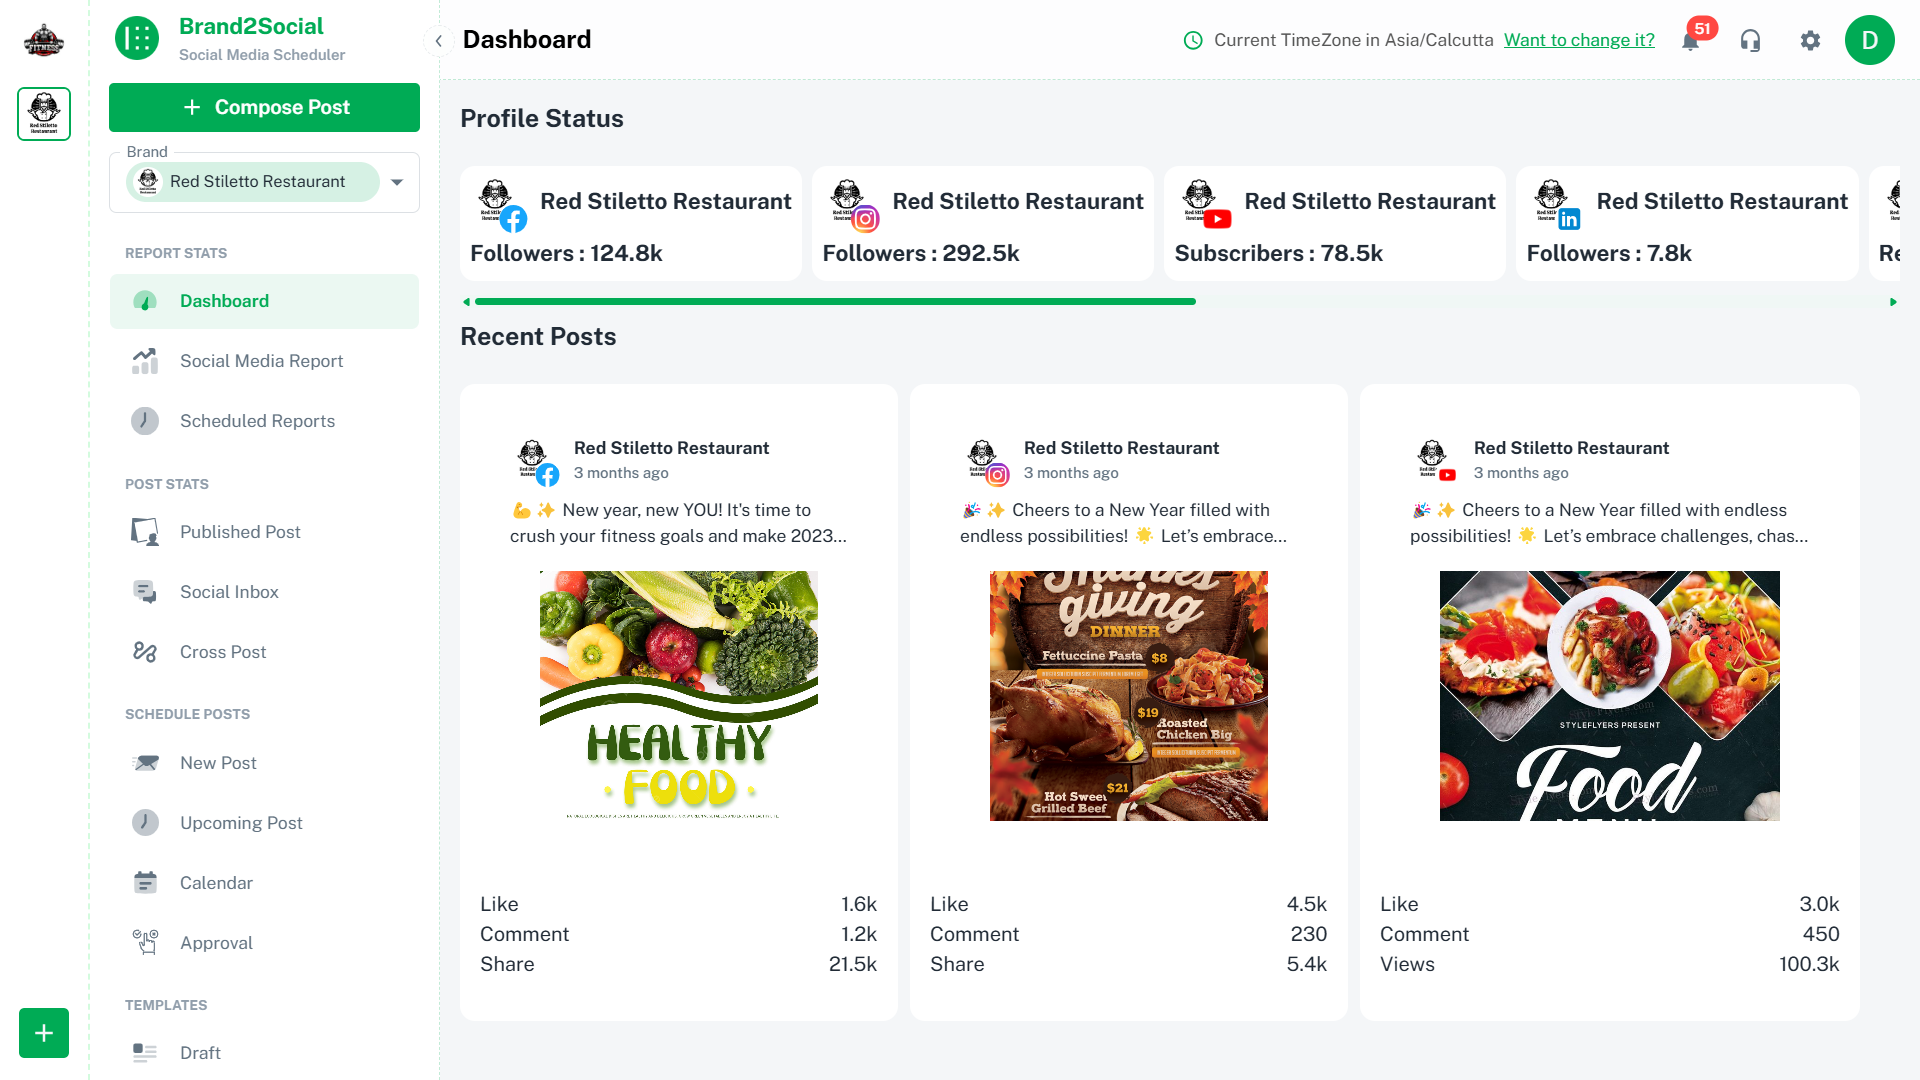
Task: Open the notifications bell icon
Action: pyautogui.click(x=1691, y=41)
